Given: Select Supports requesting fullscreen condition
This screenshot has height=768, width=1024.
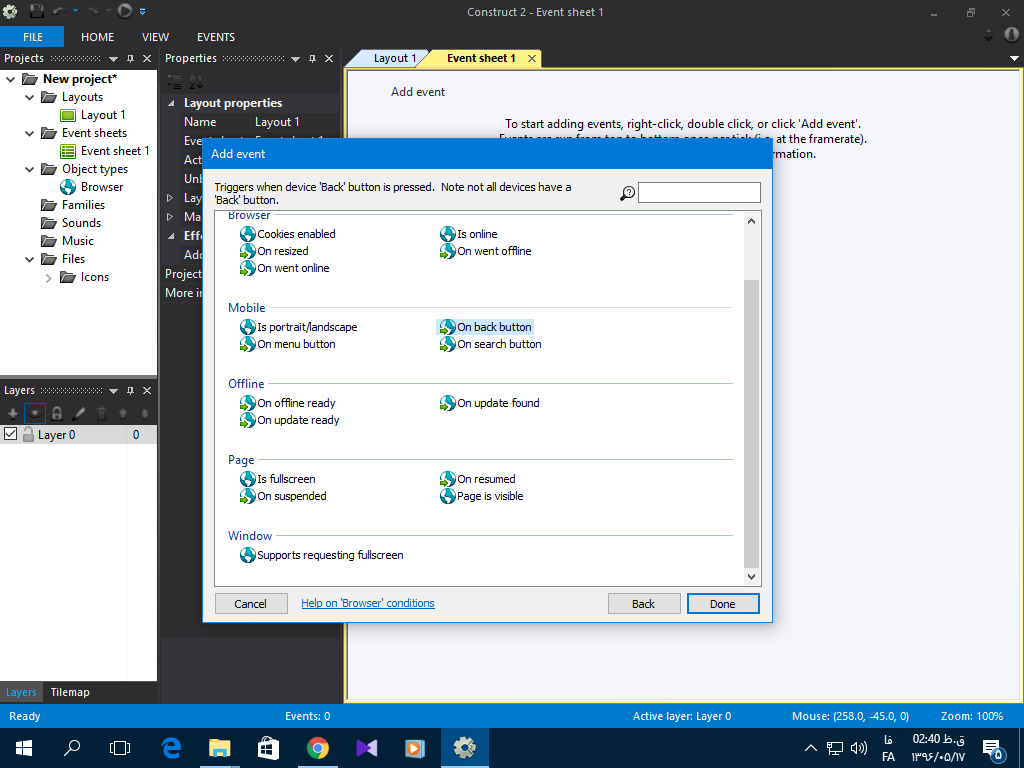Looking at the screenshot, I should [x=322, y=555].
